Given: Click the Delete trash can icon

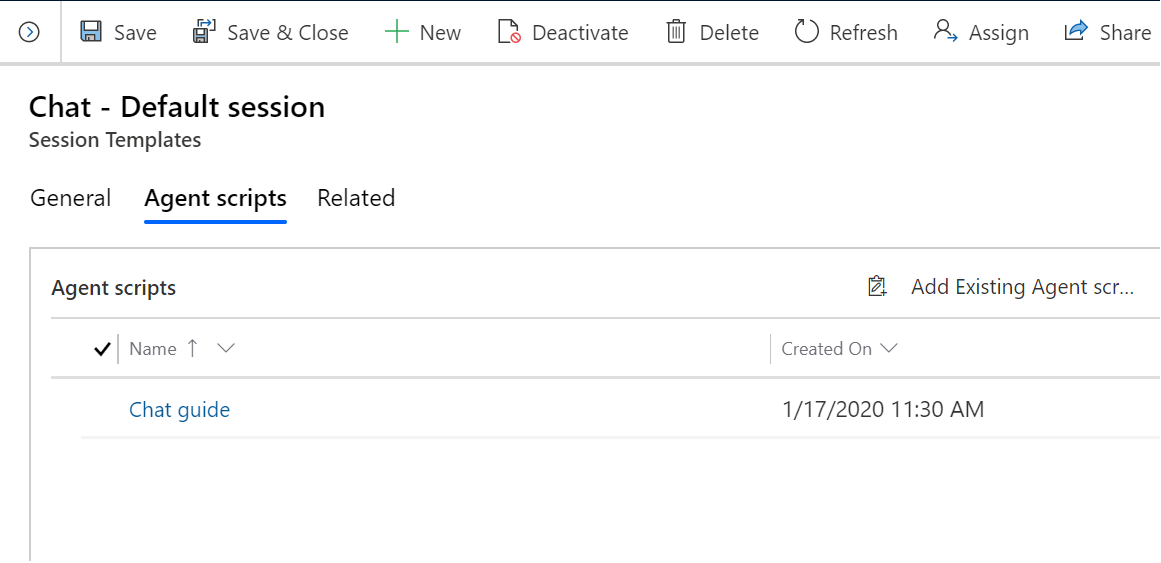Looking at the screenshot, I should coord(676,33).
